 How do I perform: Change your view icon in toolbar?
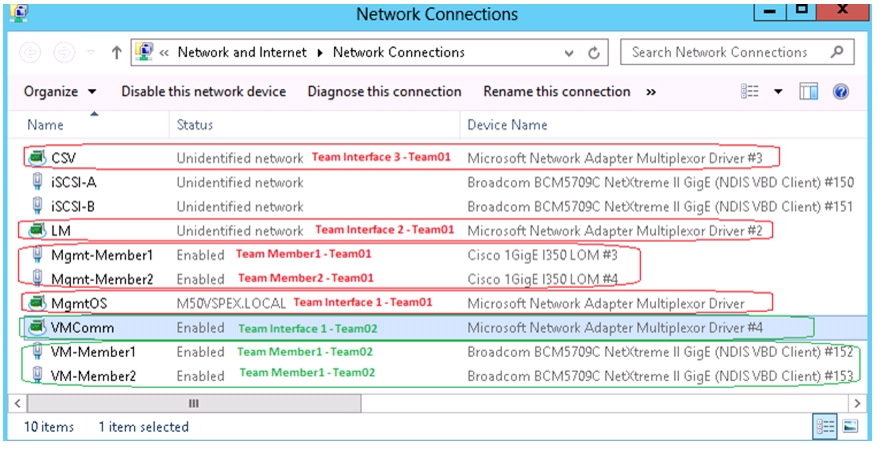750,91
